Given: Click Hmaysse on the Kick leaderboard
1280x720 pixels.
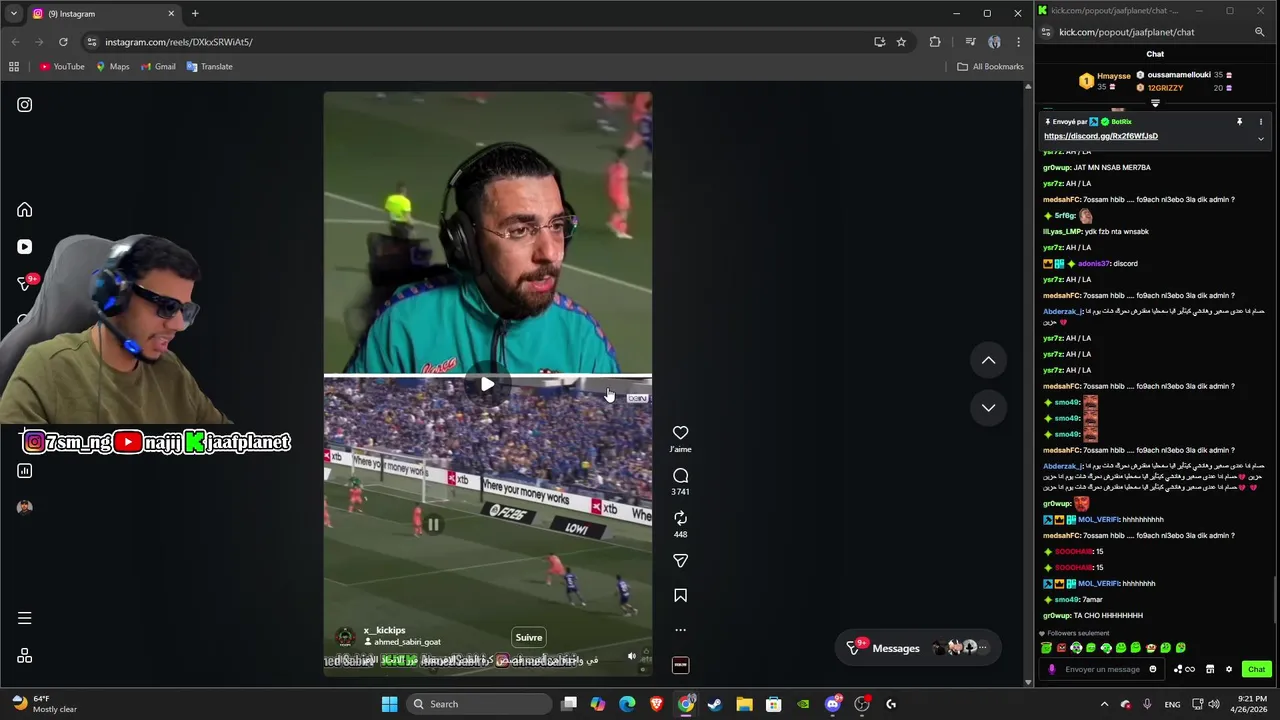Looking at the screenshot, I should coord(1113,76).
